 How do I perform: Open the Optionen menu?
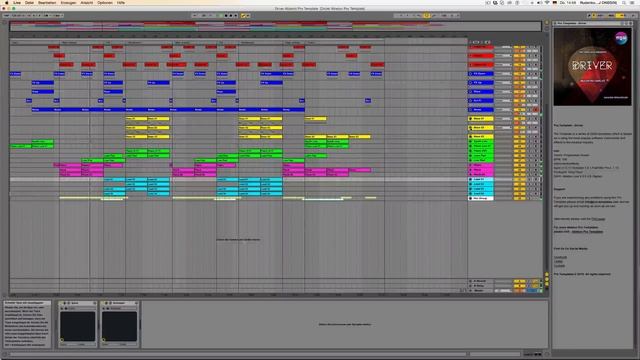click(105, 2)
